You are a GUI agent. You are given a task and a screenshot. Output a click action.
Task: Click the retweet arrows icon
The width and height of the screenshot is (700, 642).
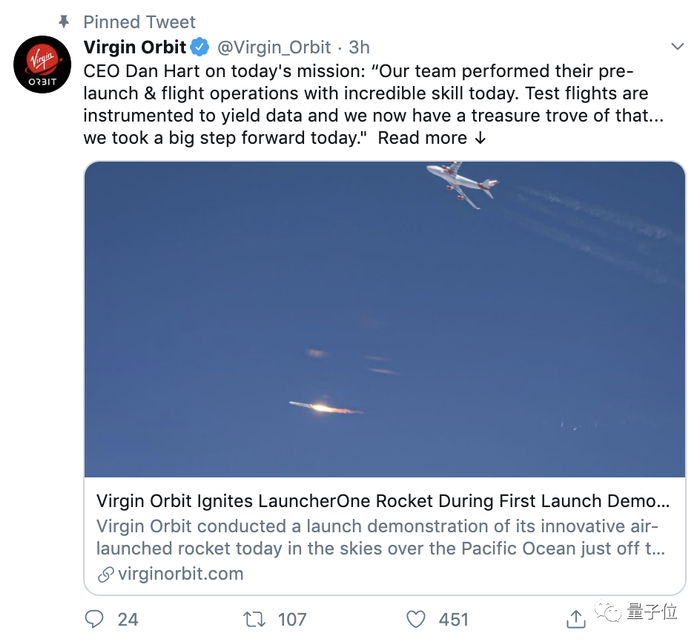point(254,619)
